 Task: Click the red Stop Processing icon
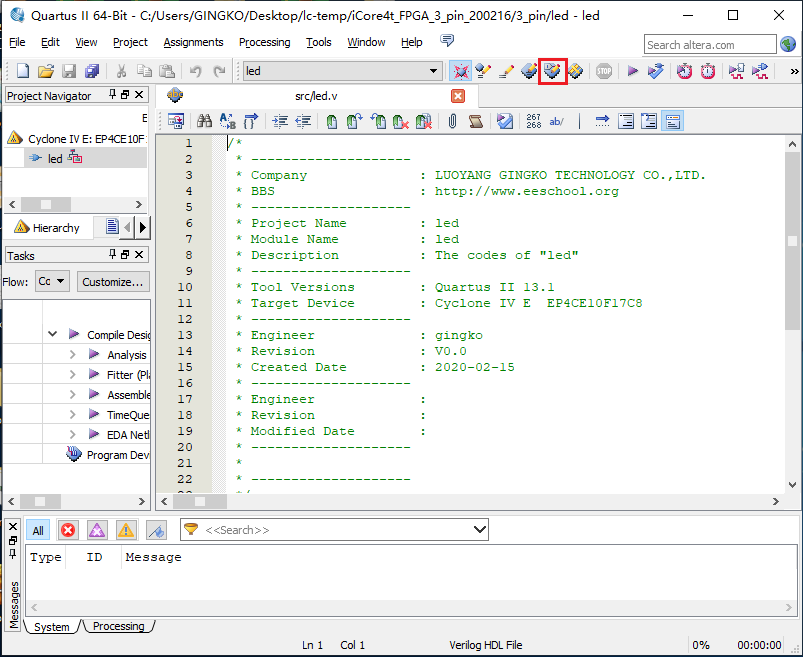coord(604,71)
